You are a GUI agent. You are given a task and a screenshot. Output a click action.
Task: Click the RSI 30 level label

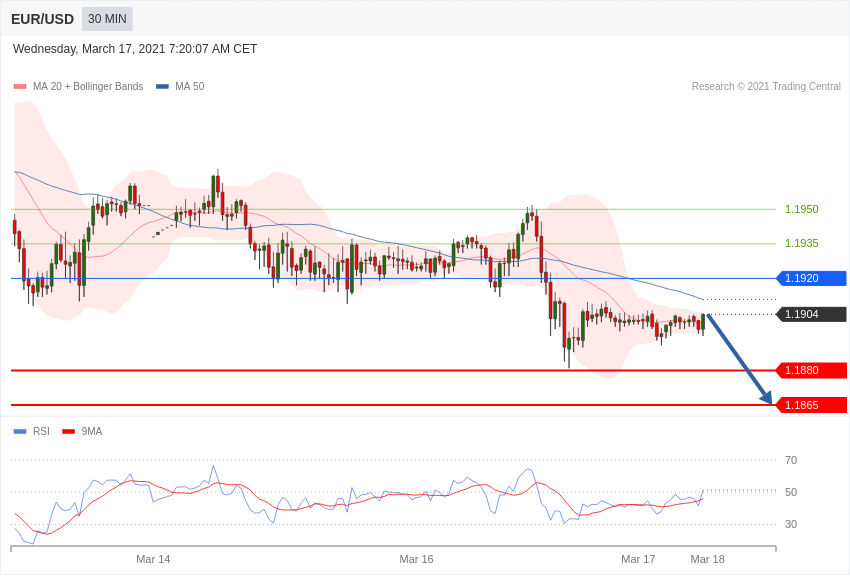[x=791, y=524]
